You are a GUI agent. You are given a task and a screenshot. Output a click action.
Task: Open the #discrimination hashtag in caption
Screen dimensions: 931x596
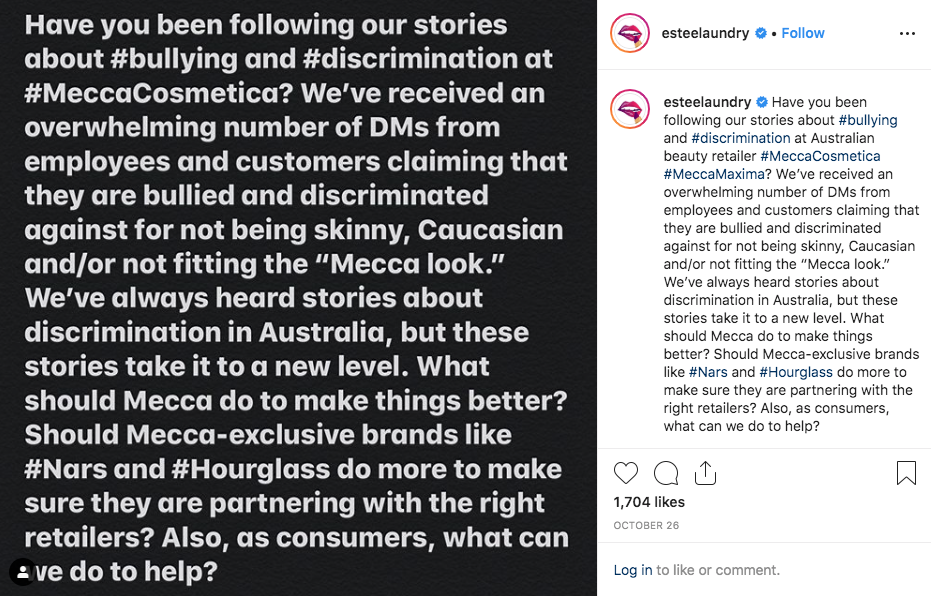740,138
